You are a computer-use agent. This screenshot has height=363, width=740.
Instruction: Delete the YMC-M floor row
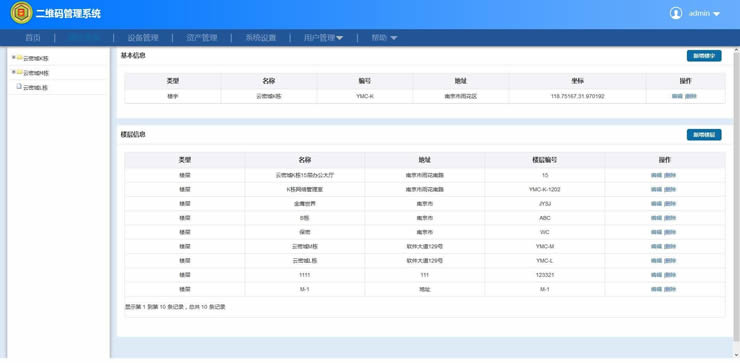(670, 246)
